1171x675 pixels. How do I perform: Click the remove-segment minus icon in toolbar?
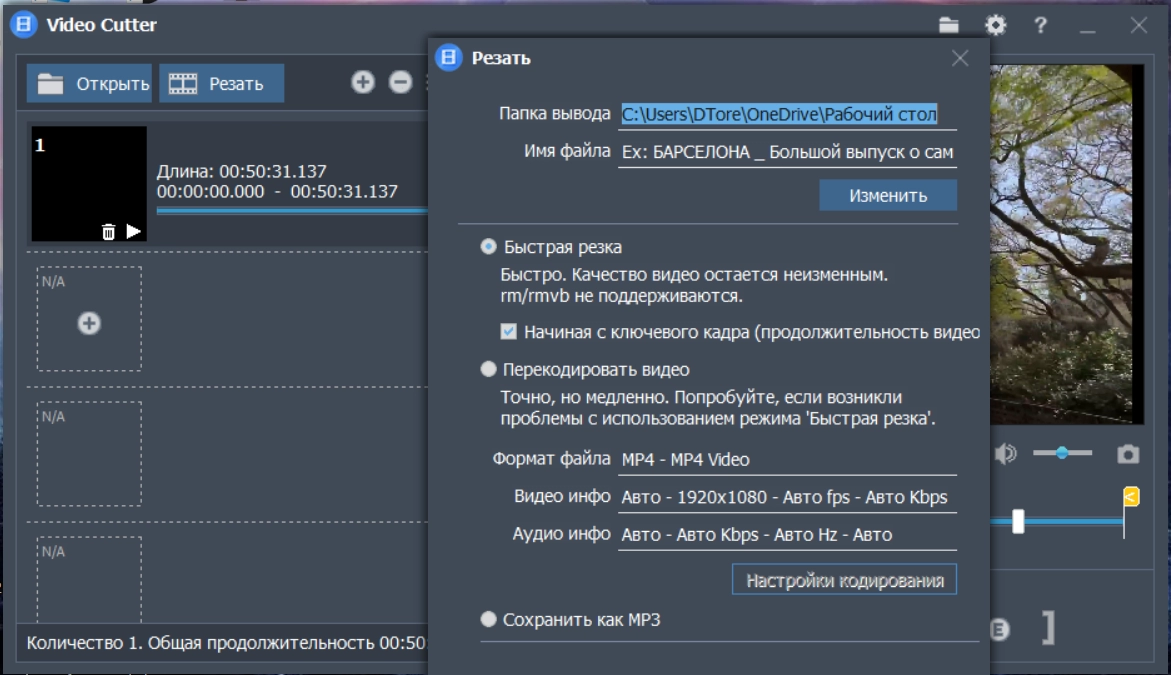pyautogui.click(x=400, y=83)
